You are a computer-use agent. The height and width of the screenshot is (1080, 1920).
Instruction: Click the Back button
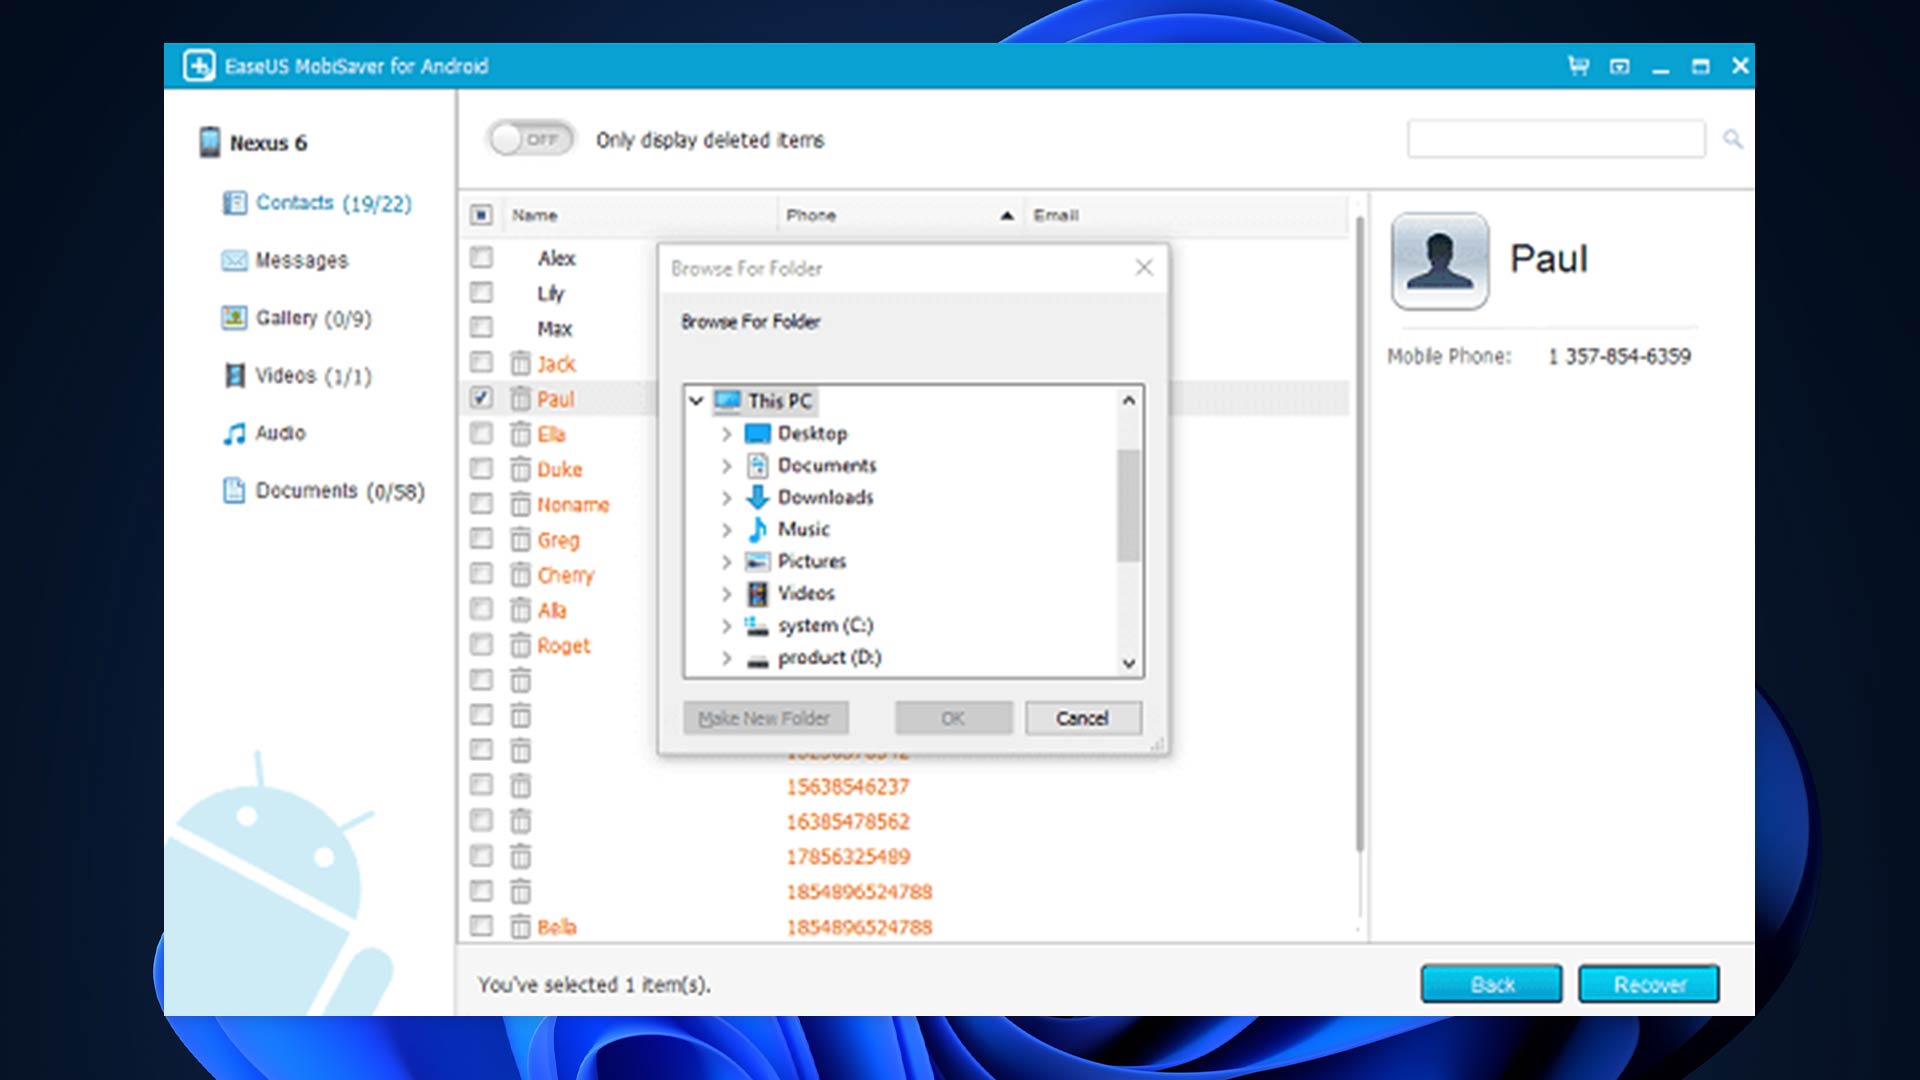tap(1491, 984)
